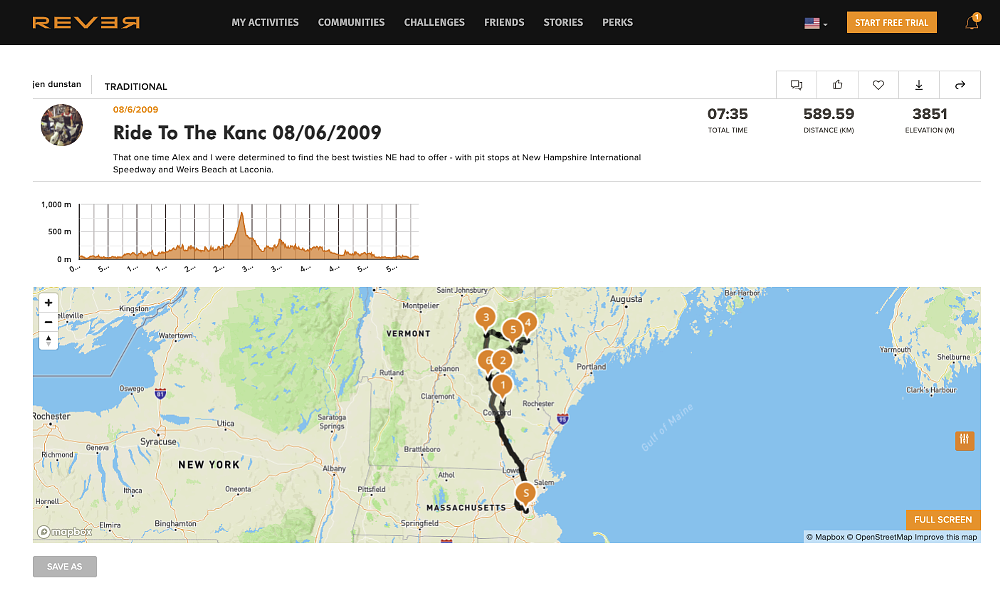This screenshot has height=605, width=1000.
Task: Click the REVER logo
Action: pos(88,21)
